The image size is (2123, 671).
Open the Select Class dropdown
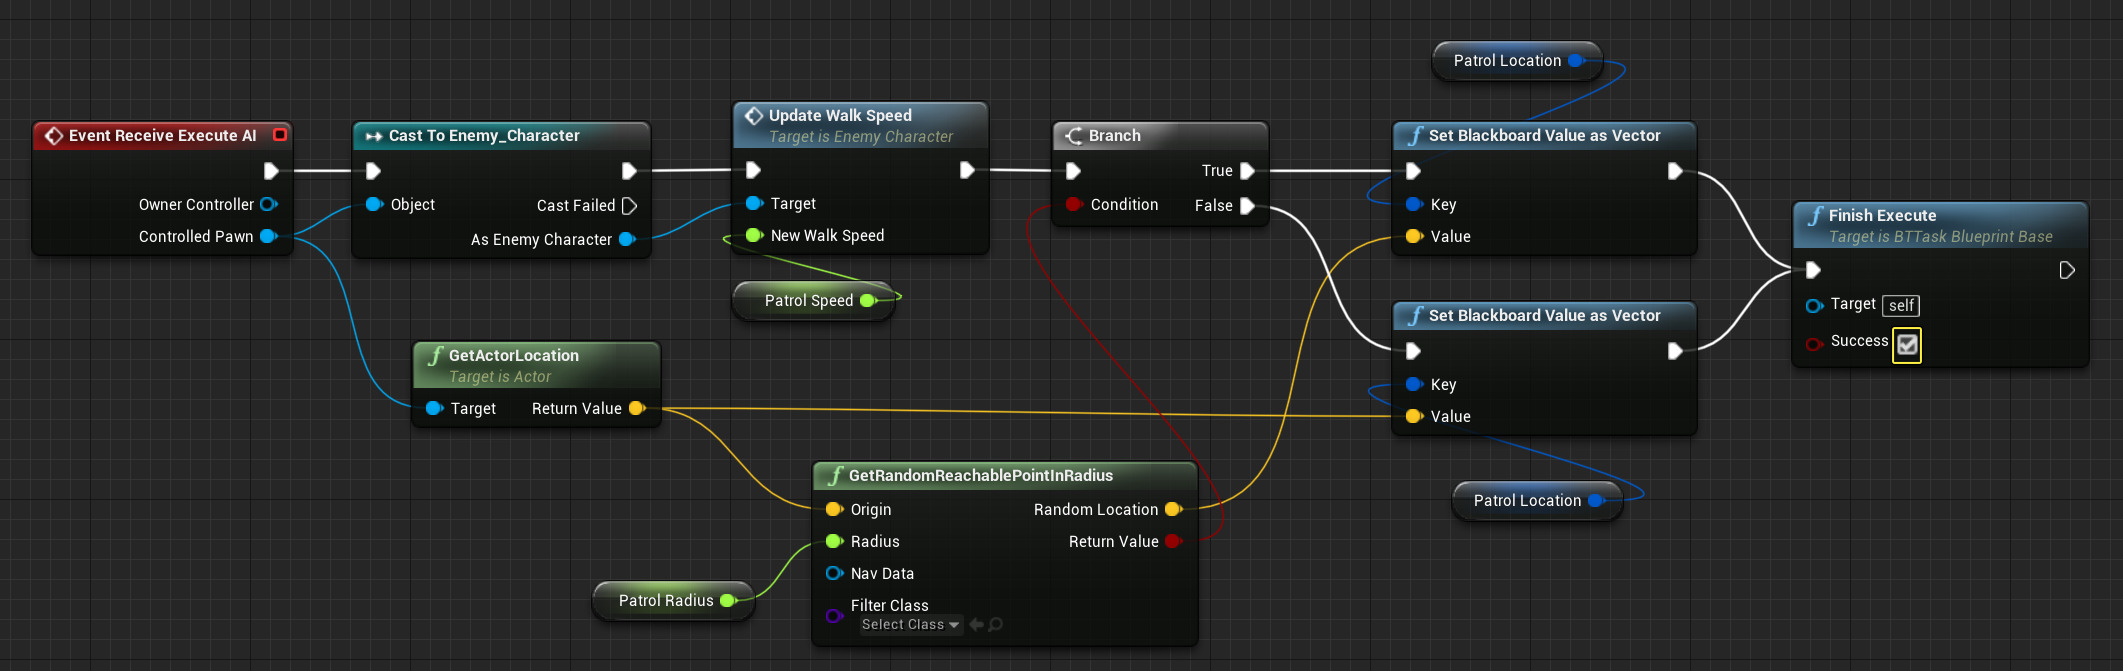910,625
